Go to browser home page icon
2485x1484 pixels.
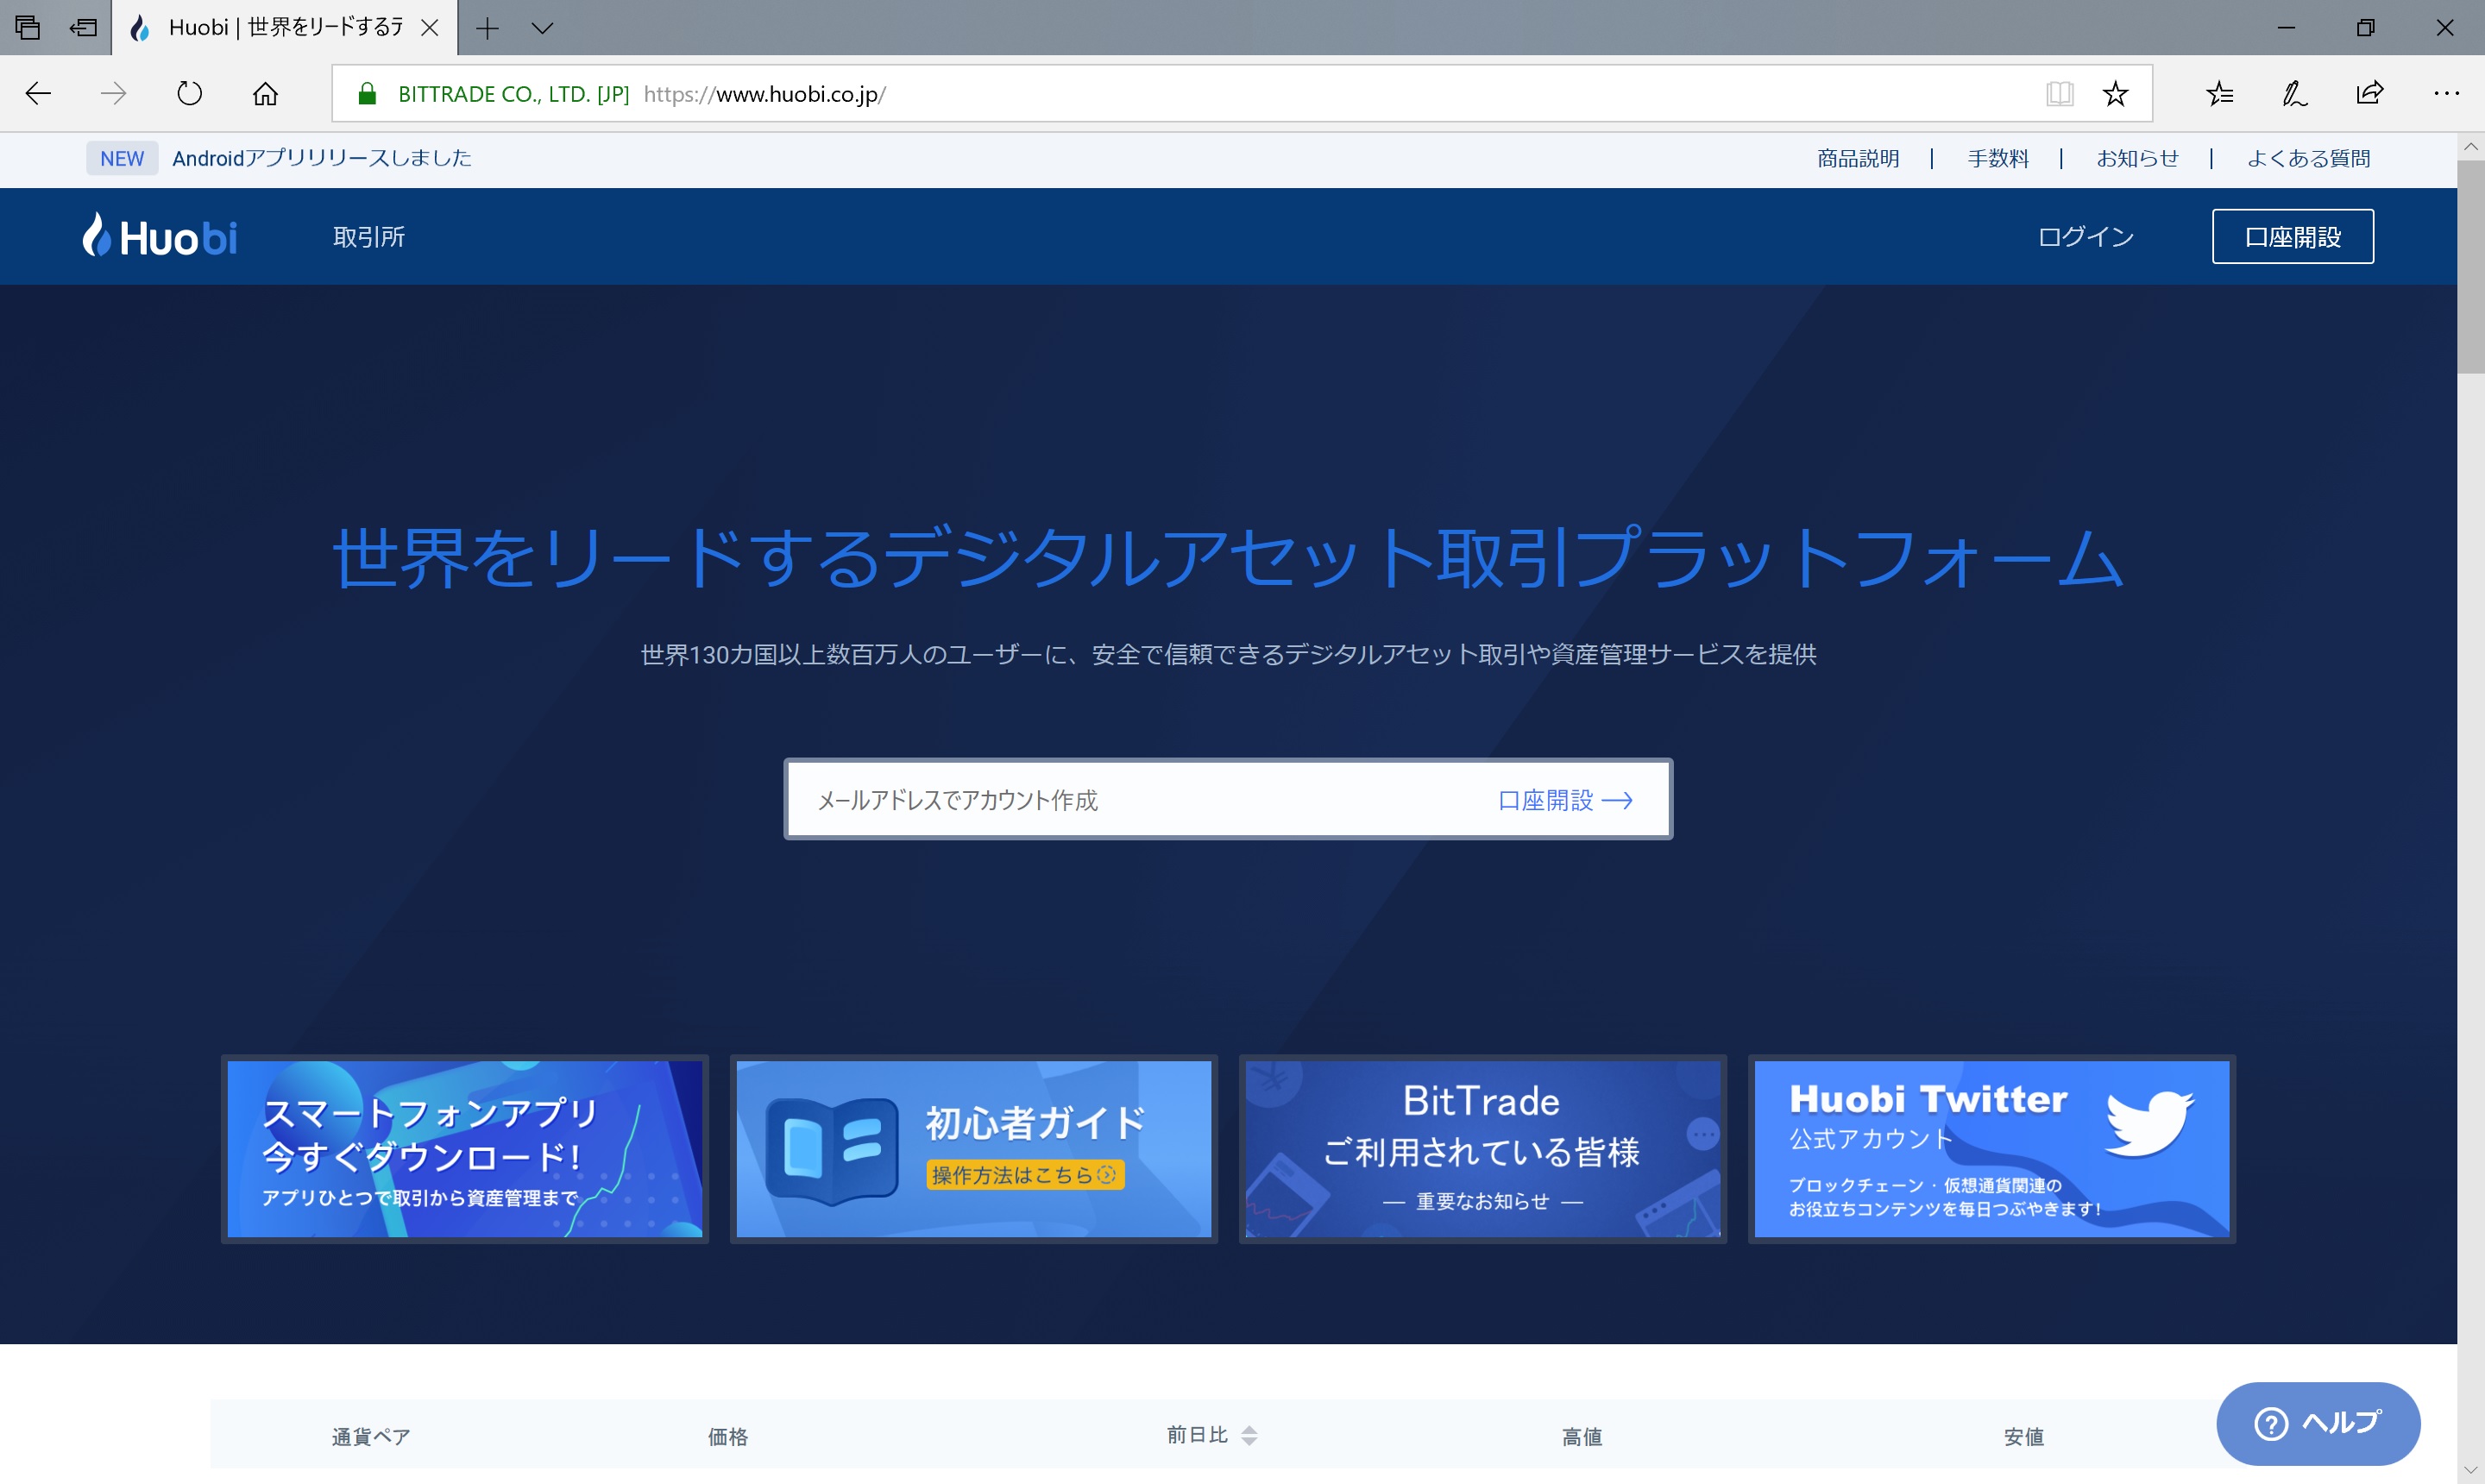pos(265,94)
